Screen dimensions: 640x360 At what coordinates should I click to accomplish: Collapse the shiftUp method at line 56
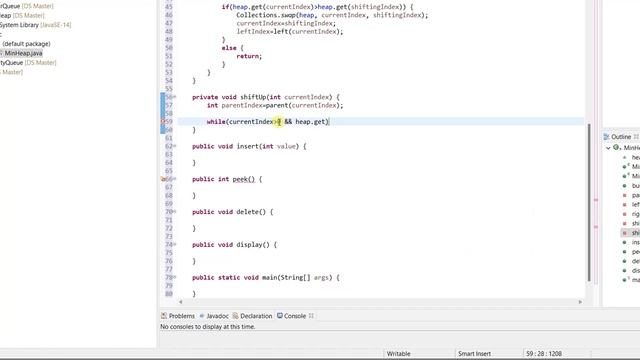175,97
